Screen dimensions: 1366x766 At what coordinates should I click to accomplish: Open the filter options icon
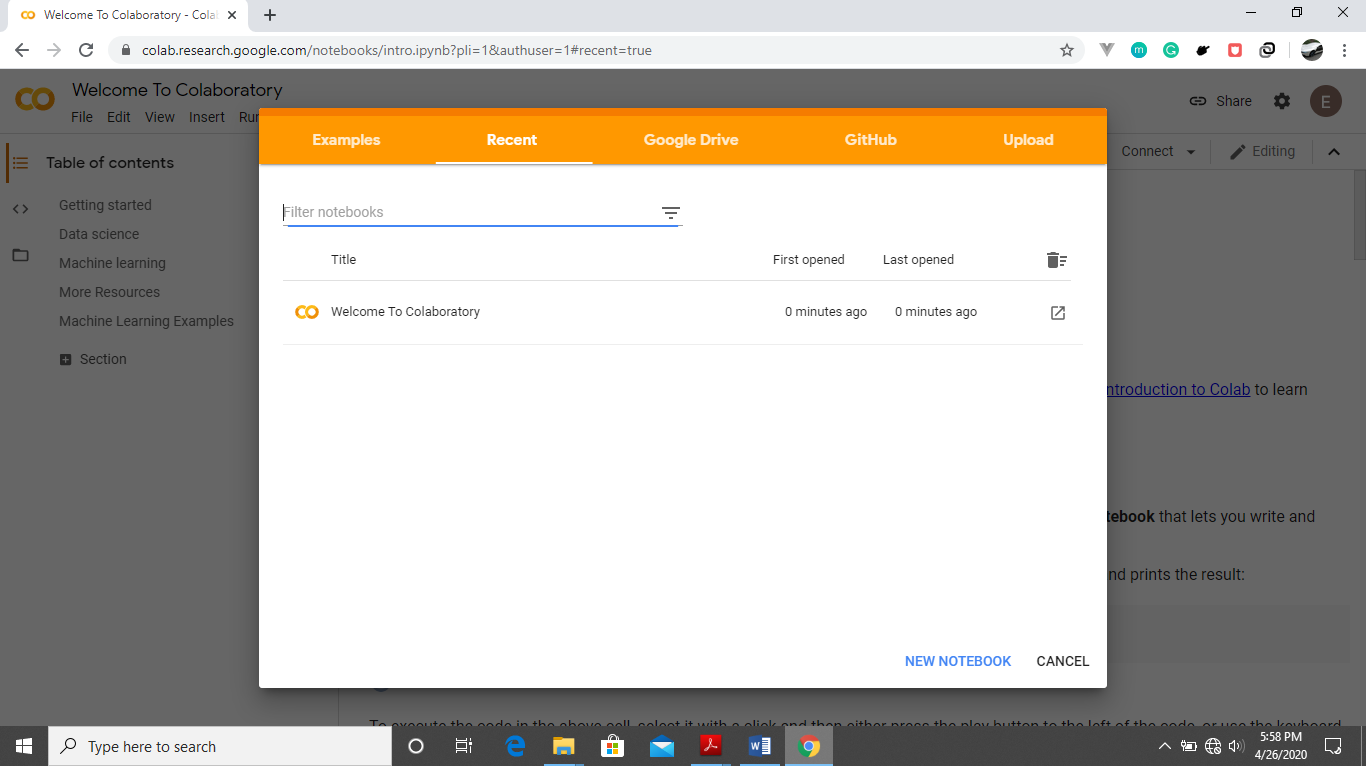[670, 213]
